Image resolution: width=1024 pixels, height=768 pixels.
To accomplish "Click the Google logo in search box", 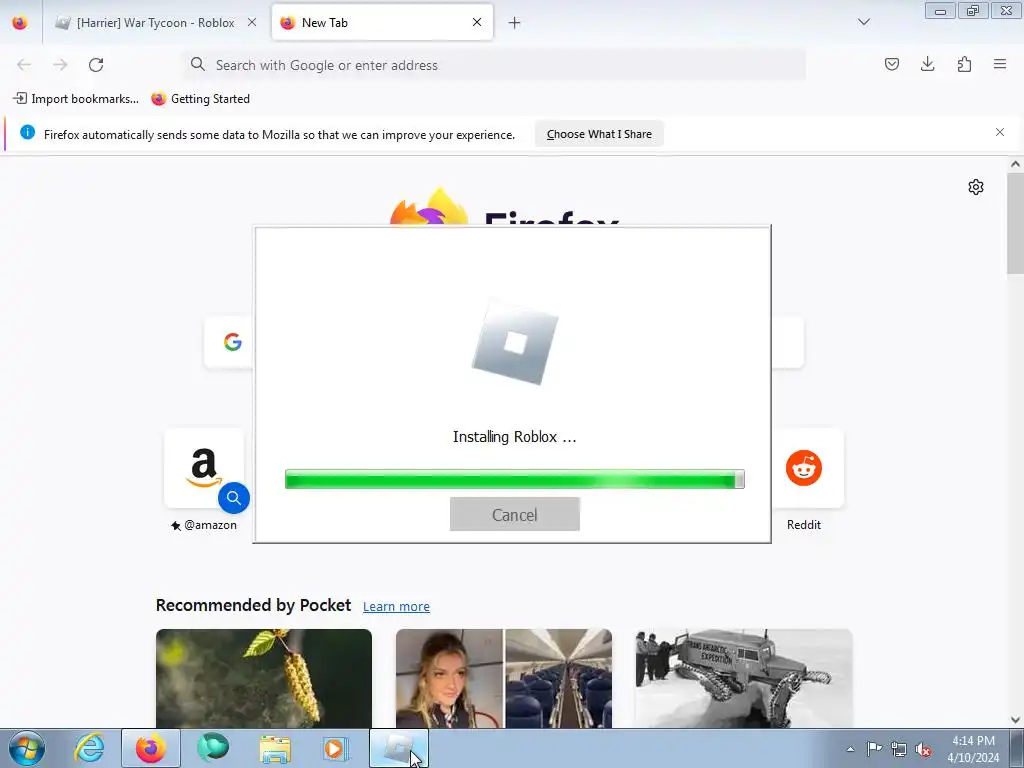I will (x=232, y=342).
